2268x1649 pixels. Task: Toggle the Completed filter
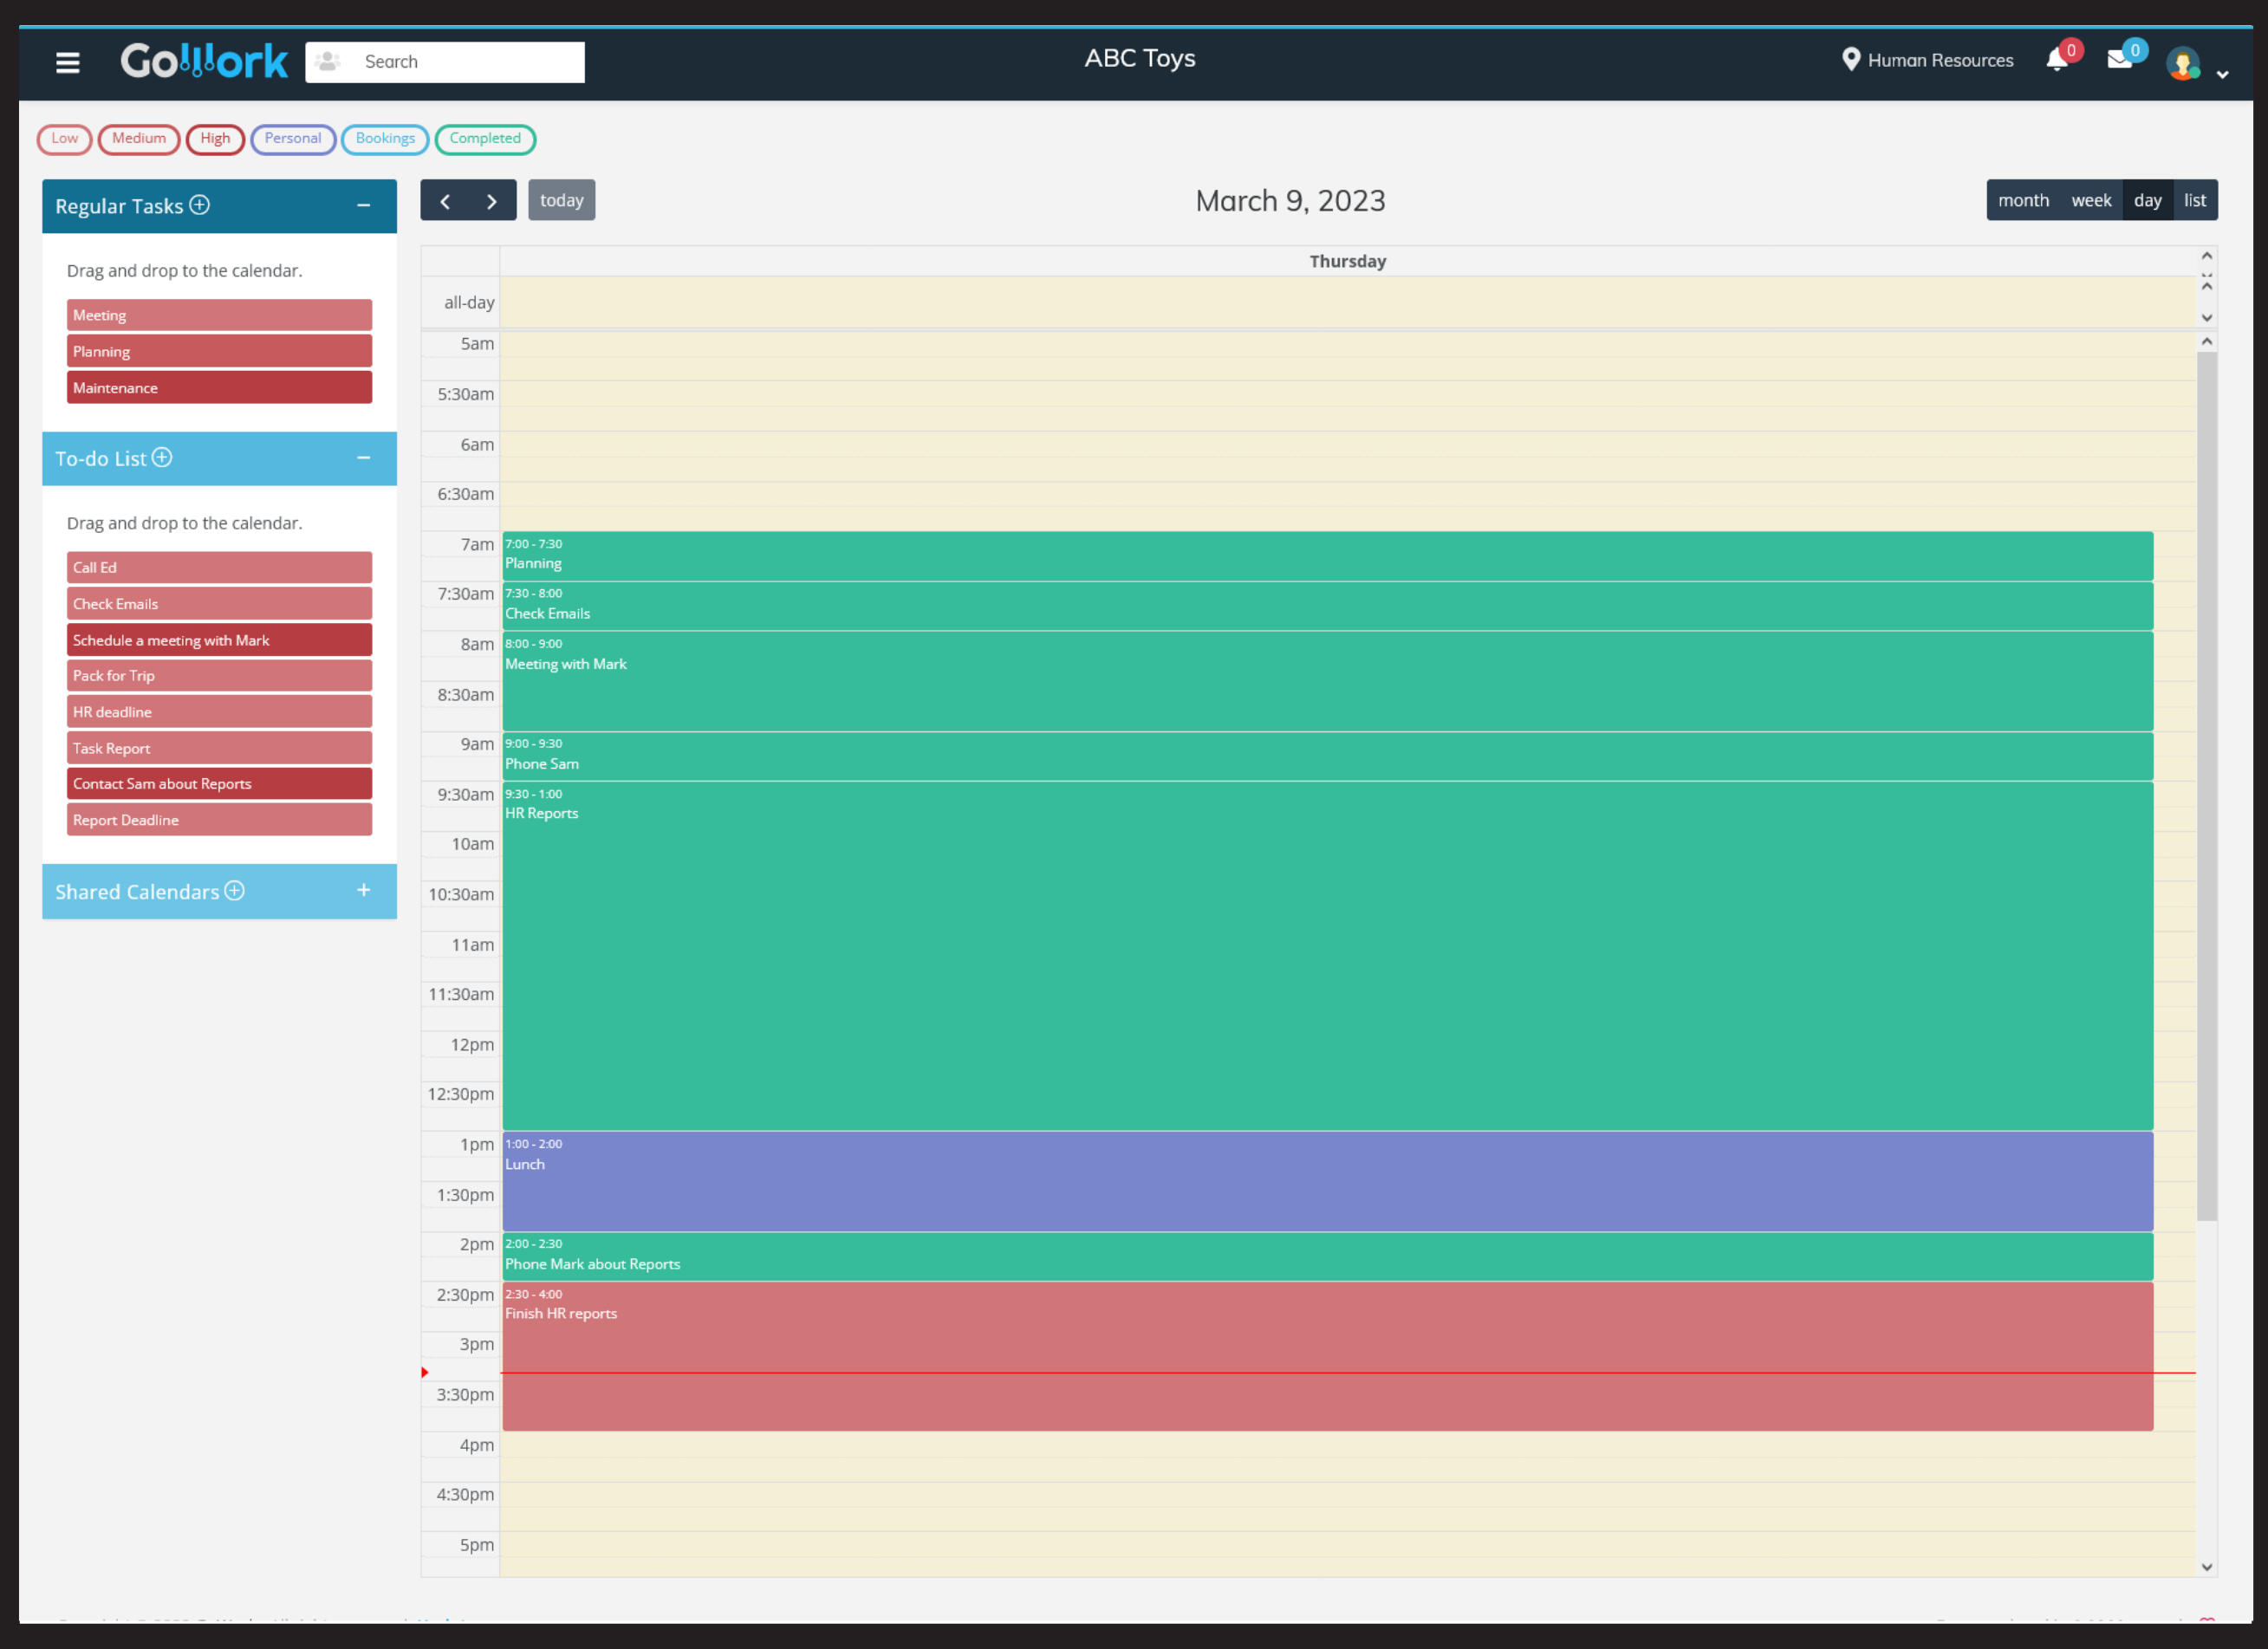(485, 139)
